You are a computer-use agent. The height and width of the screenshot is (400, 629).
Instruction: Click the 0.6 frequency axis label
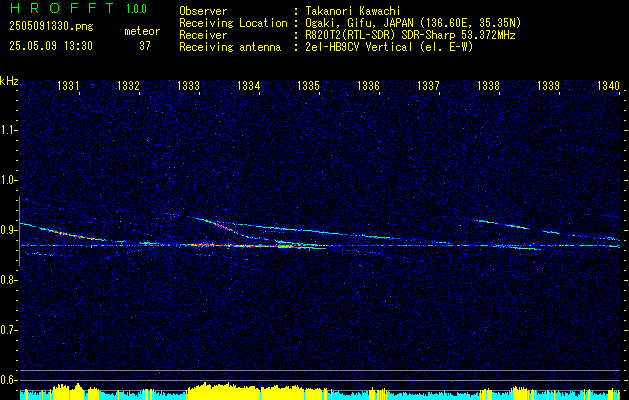(8, 380)
